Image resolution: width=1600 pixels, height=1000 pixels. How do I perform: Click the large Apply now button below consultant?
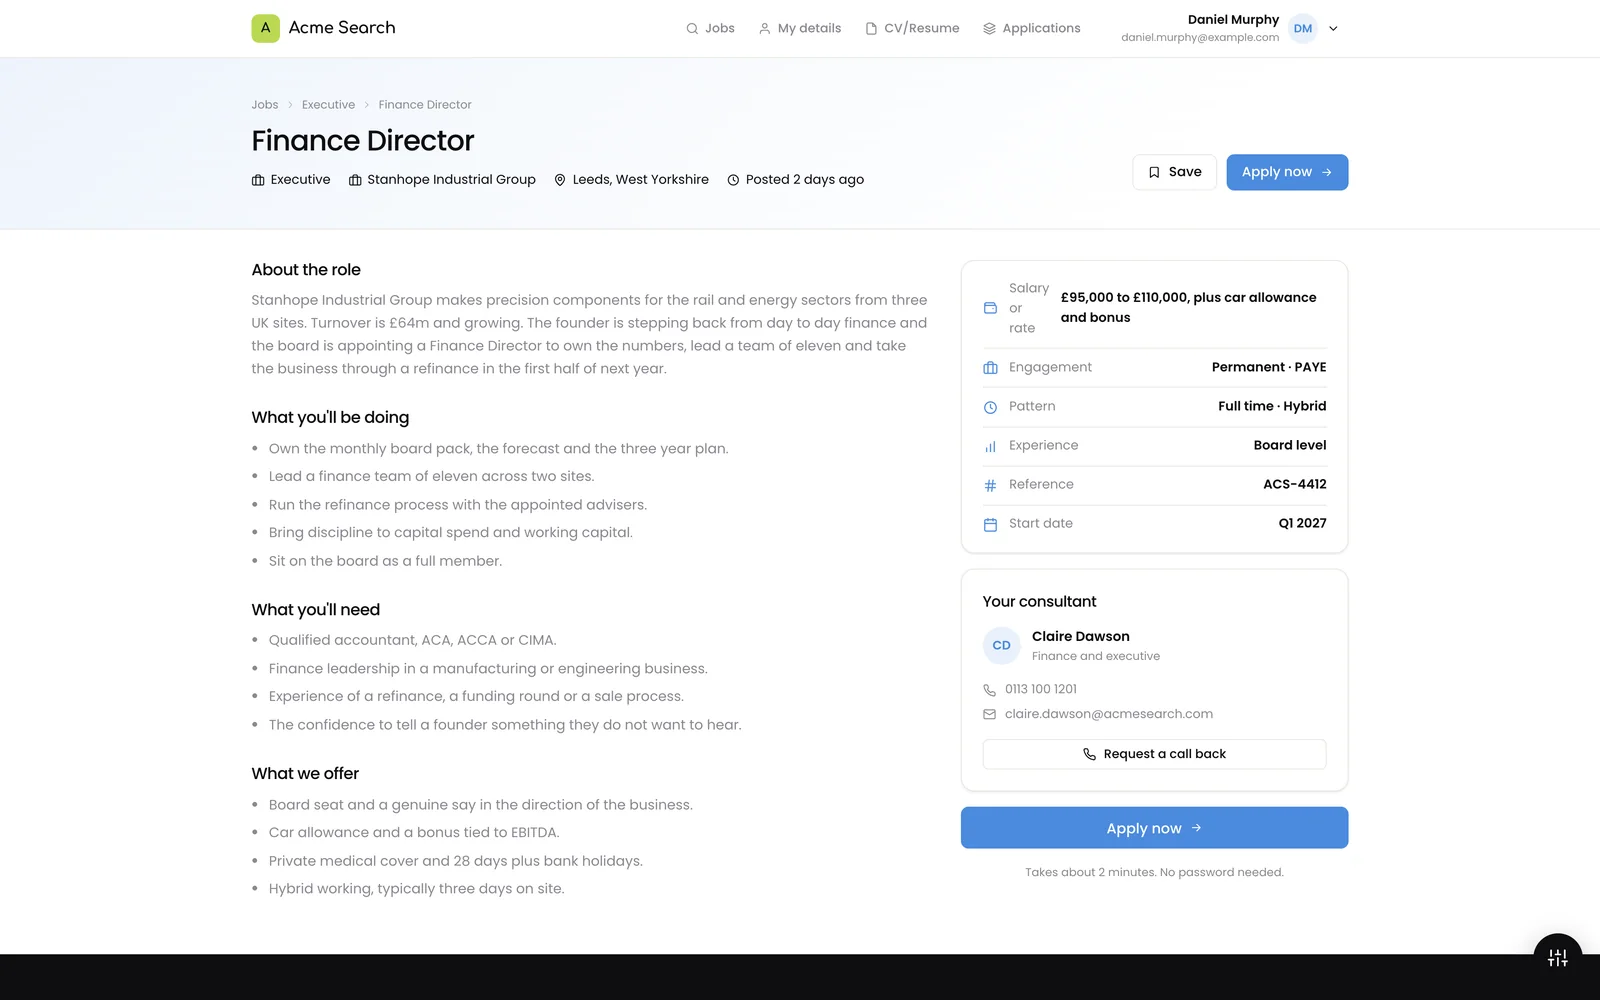[1154, 828]
